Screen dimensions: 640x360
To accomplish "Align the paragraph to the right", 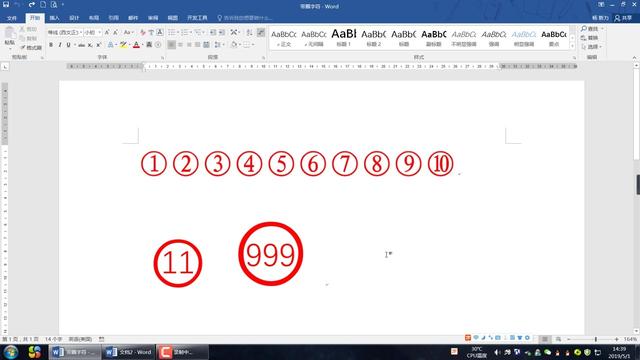I will tap(189, 45).
